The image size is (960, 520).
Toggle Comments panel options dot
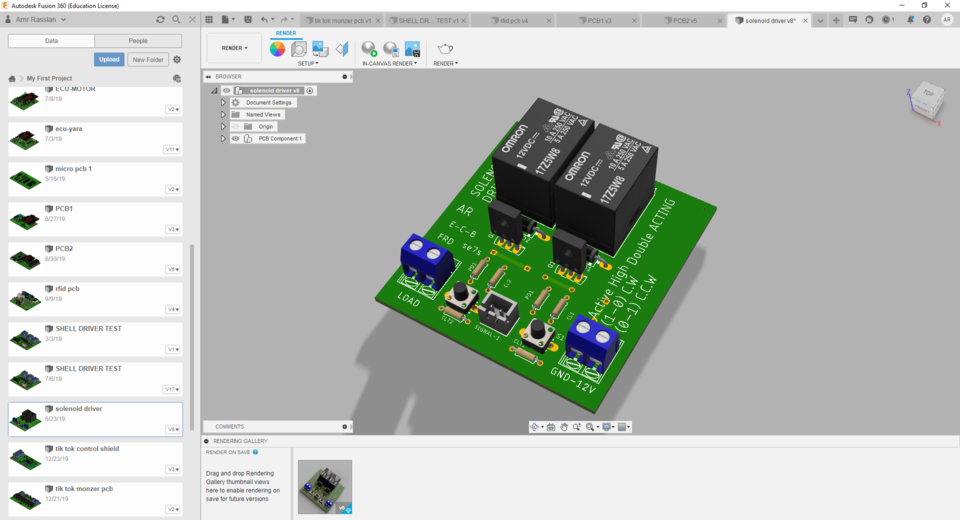pyautogui.click(x=345, y=426)
